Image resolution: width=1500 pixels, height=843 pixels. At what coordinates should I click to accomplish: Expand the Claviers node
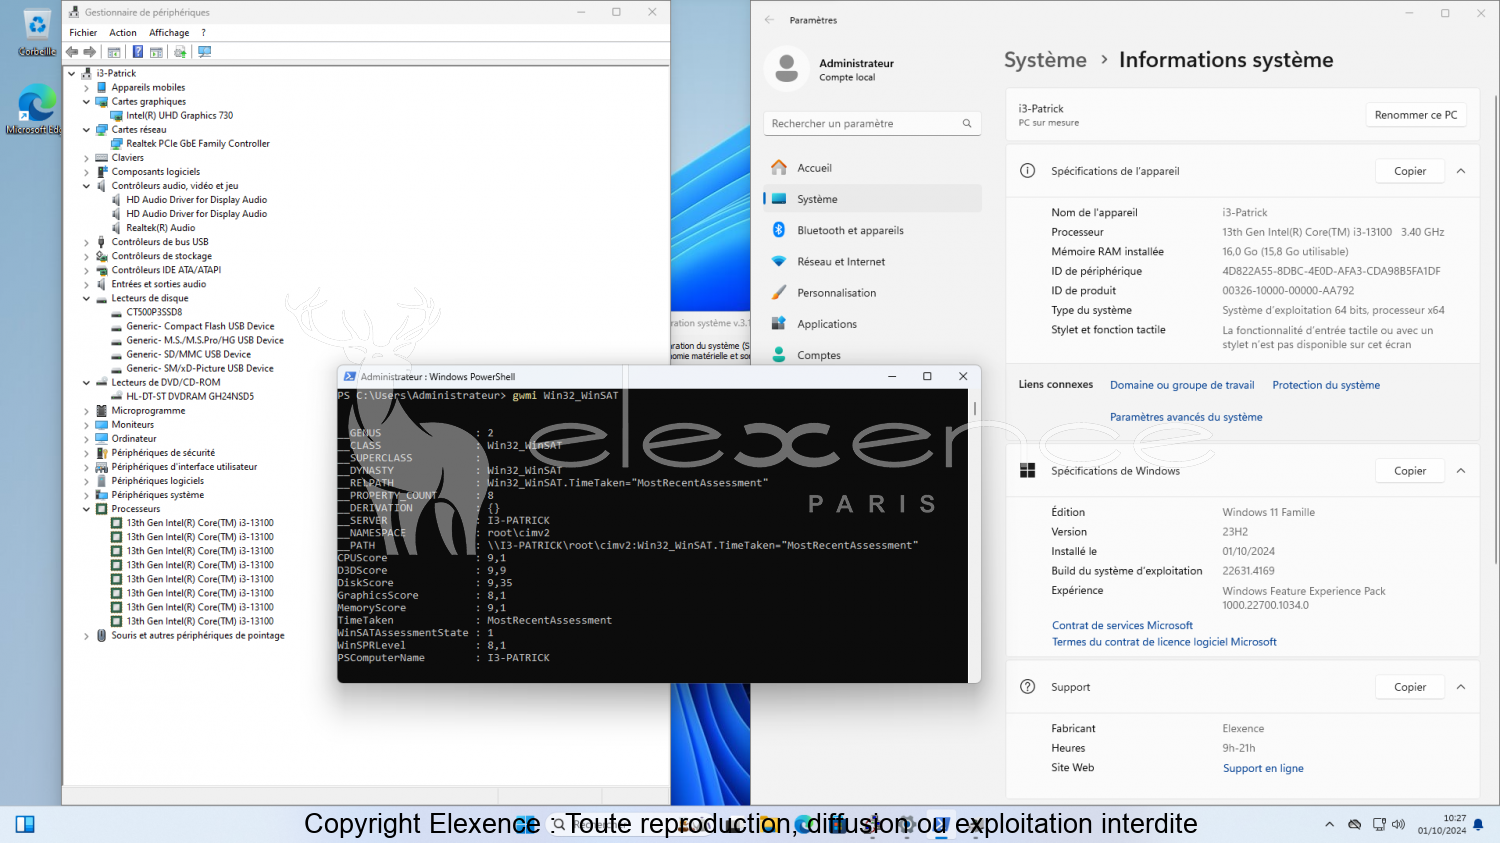click(86, 158)
